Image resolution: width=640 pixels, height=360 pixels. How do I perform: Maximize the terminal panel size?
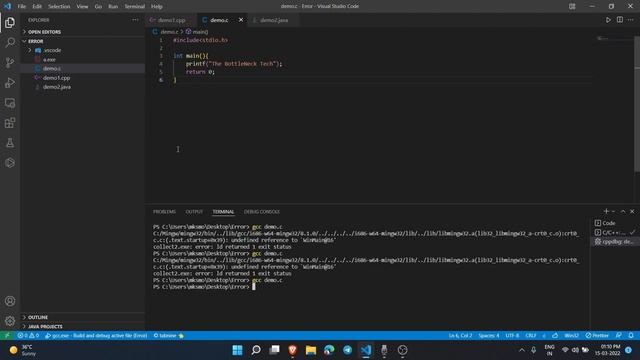tap(623, 211)
